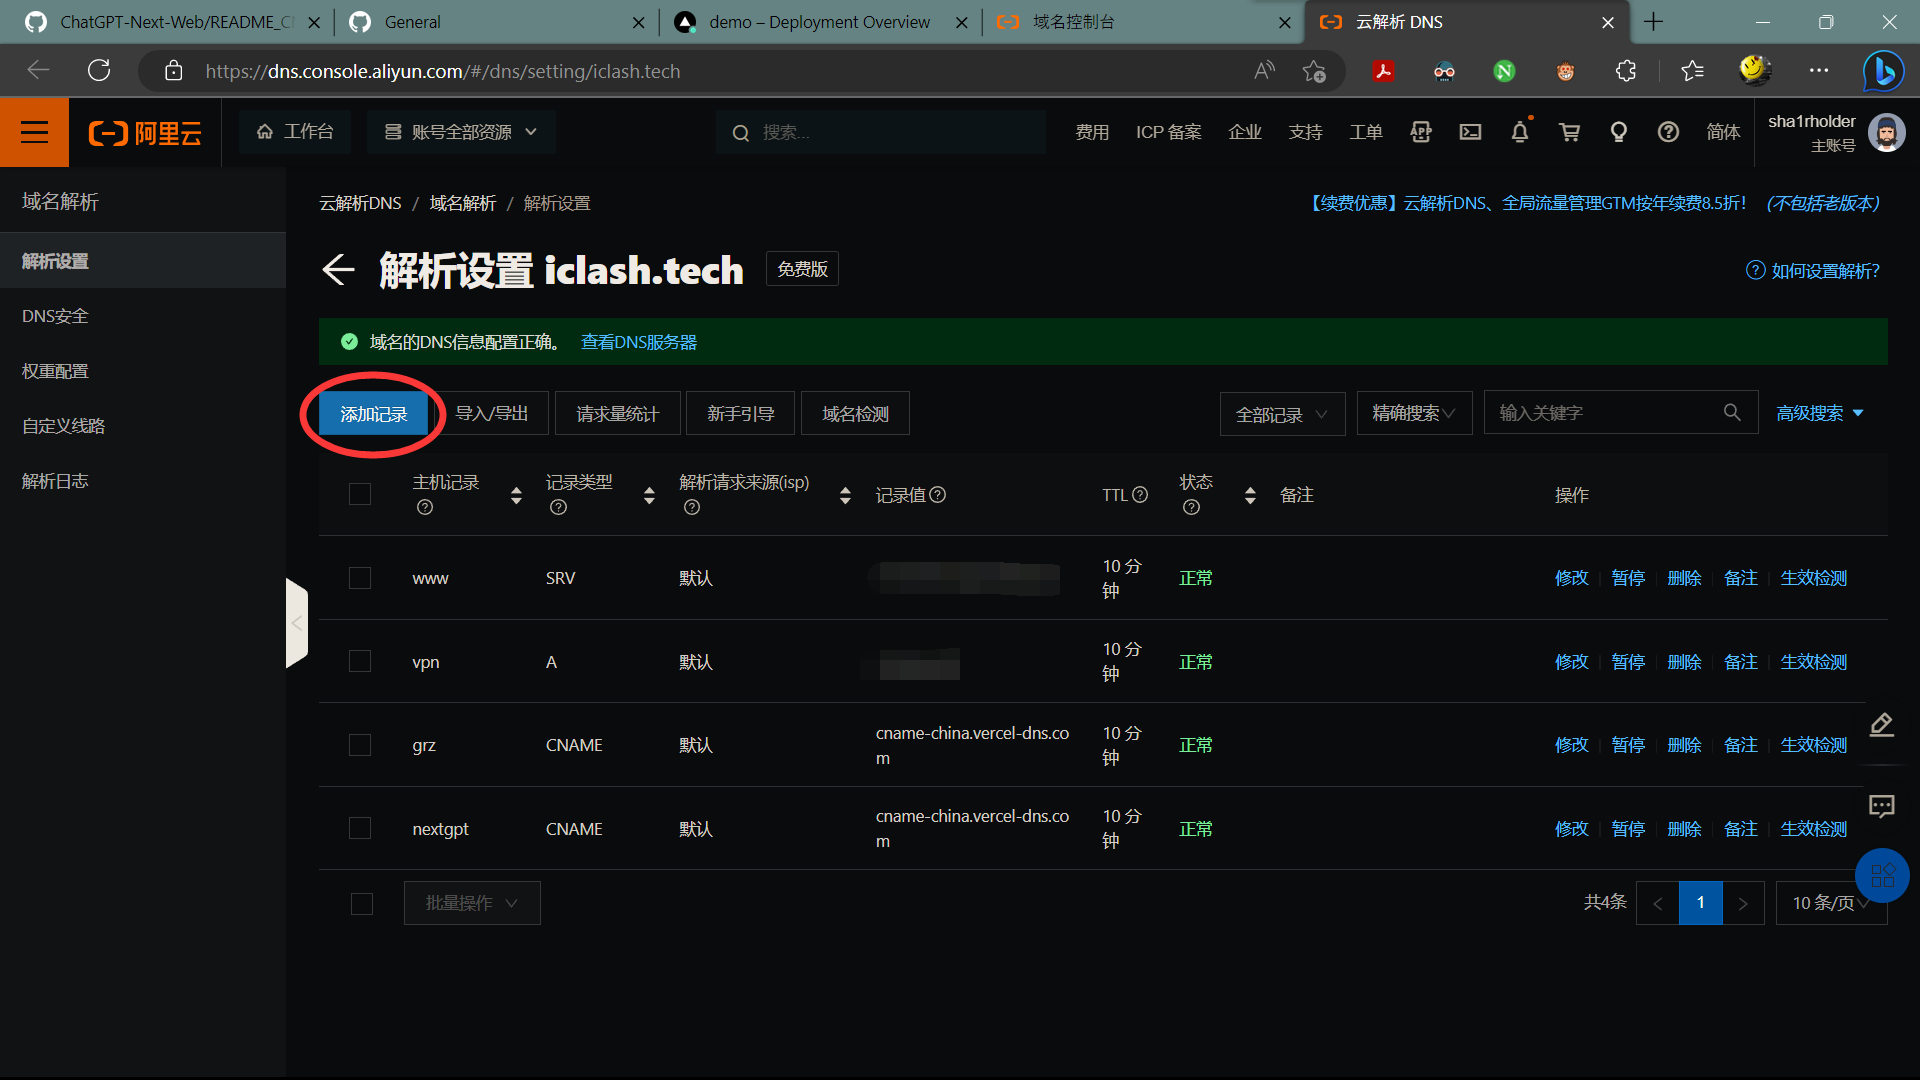Click 删除 link for the vpn record
The width and height of the screenshot is (1920, 1080).
pyautogui.click(x=1684, y=662)
